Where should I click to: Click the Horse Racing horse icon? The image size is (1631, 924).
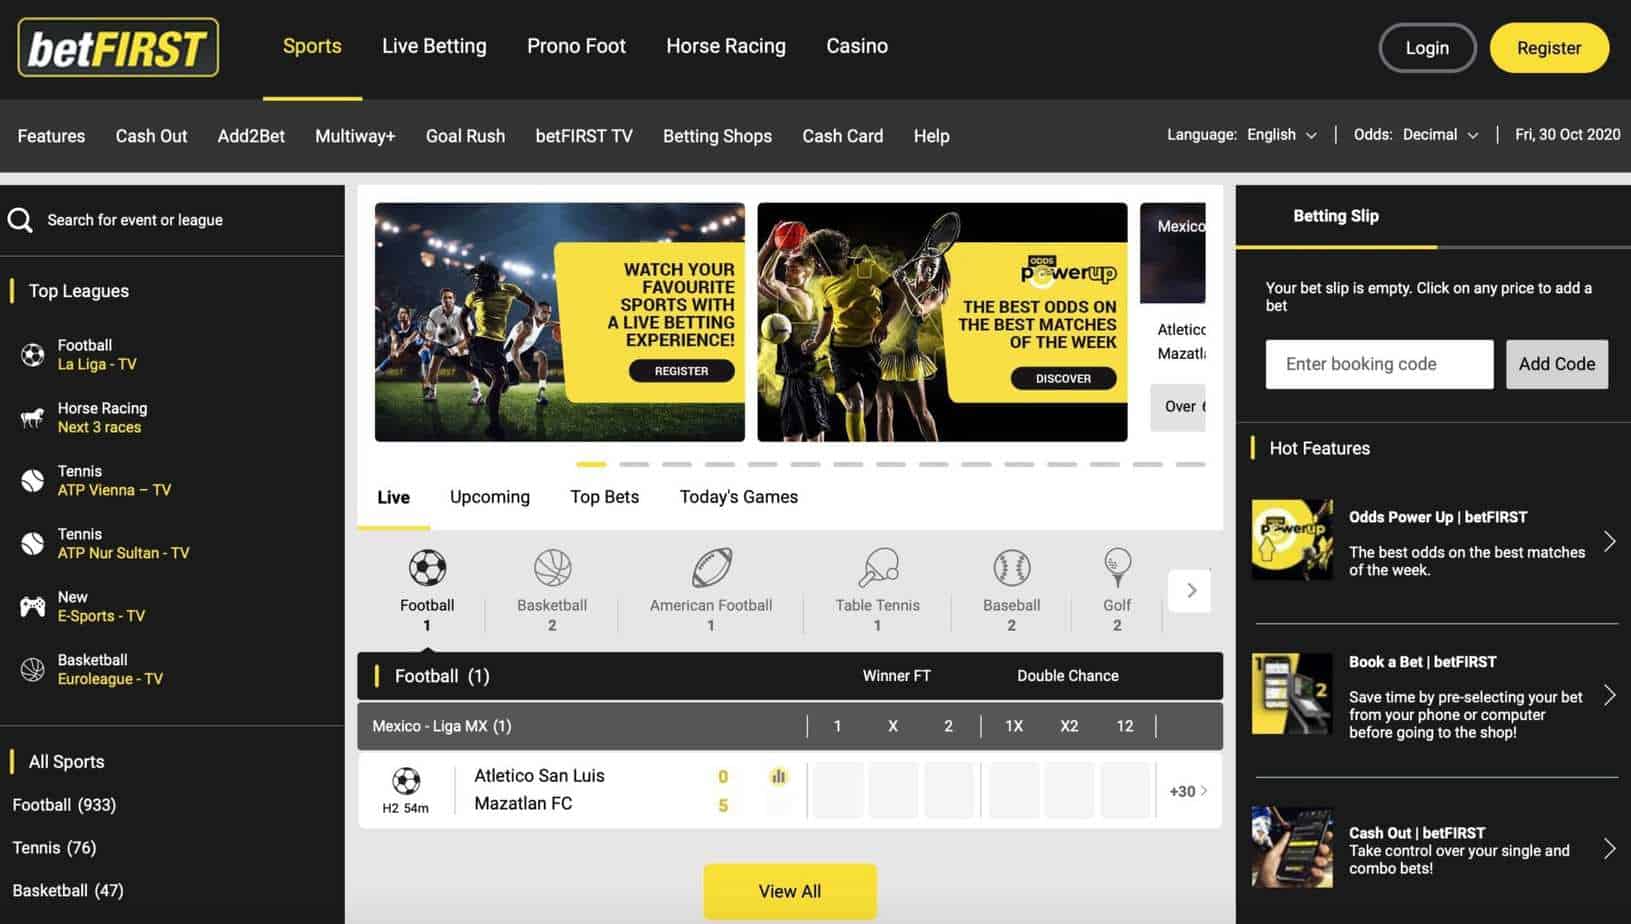(32, 418)
